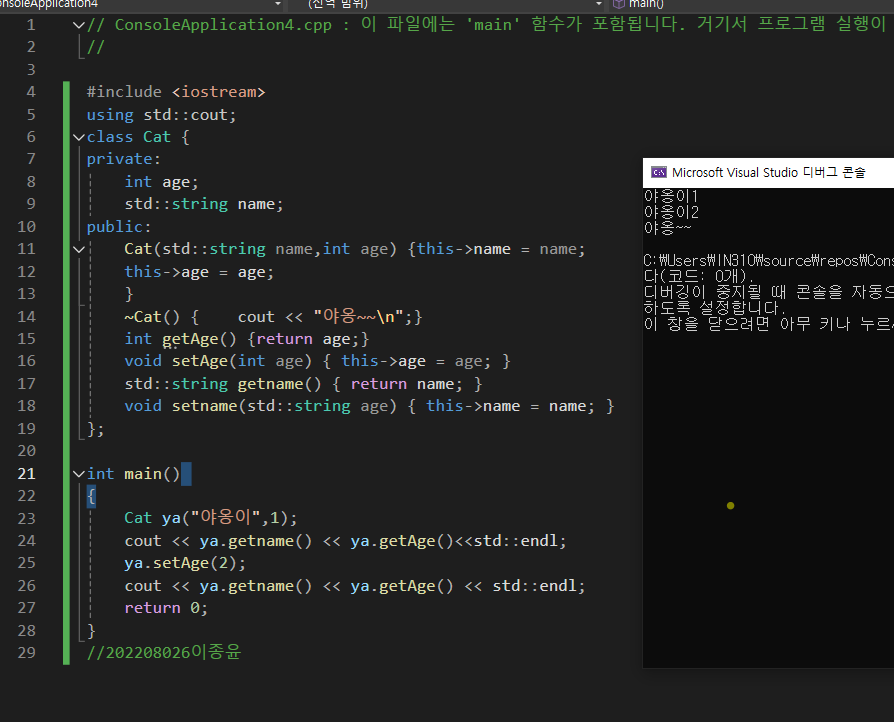The width and height of the screenshot is (894, 722).
Task: Open the global scope dropdown arrow
Action: pyautogui.click(x=599, y=4)
